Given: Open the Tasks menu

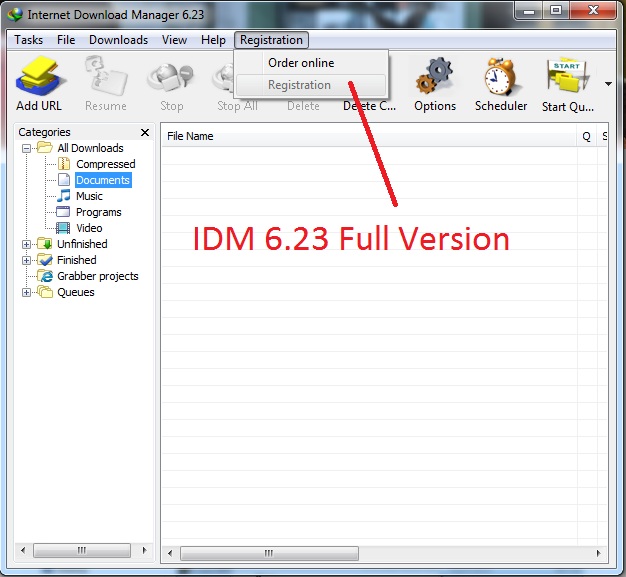Looking at the screenshot, I should (x=28, y=40).
